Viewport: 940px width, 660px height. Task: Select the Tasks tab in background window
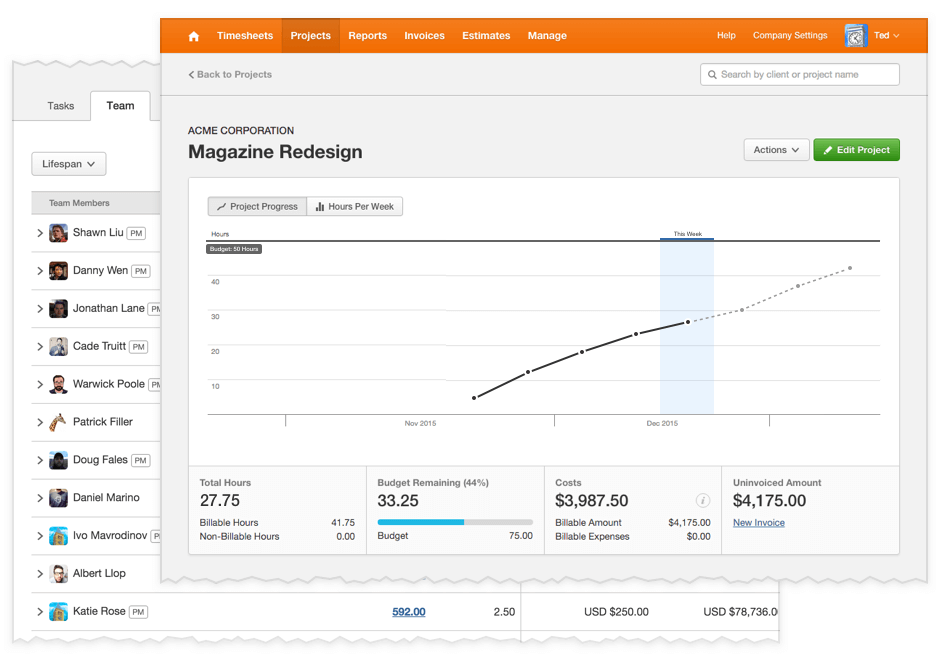click(61, 106)
